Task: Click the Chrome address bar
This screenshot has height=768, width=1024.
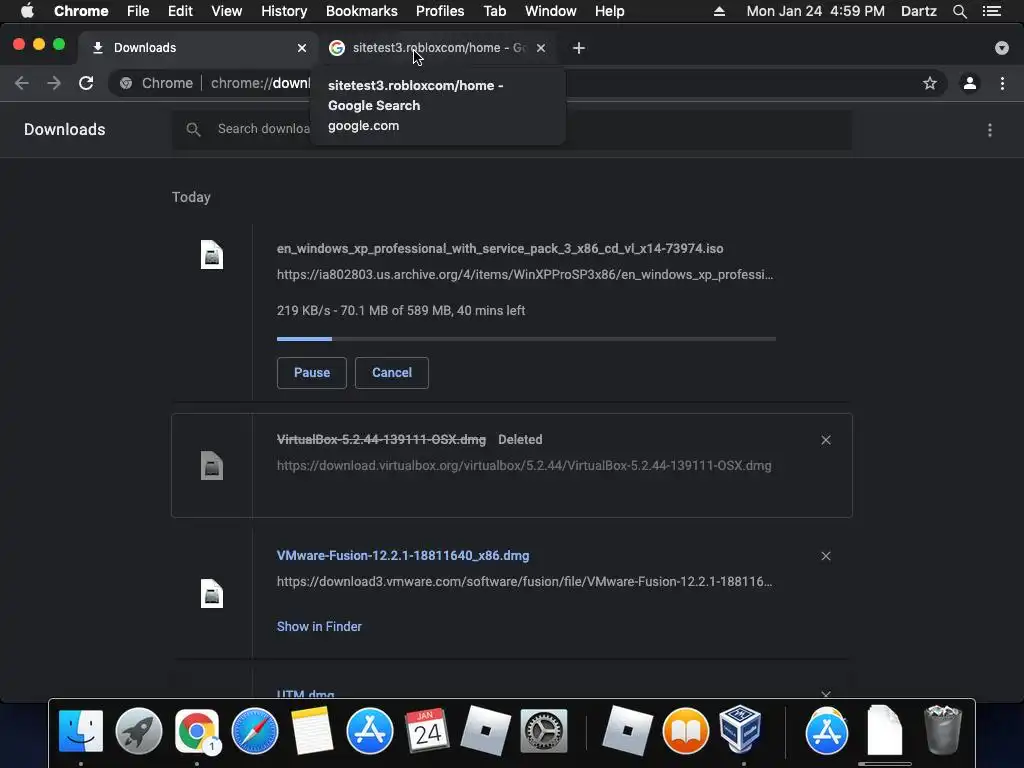Action: point(528,83)
